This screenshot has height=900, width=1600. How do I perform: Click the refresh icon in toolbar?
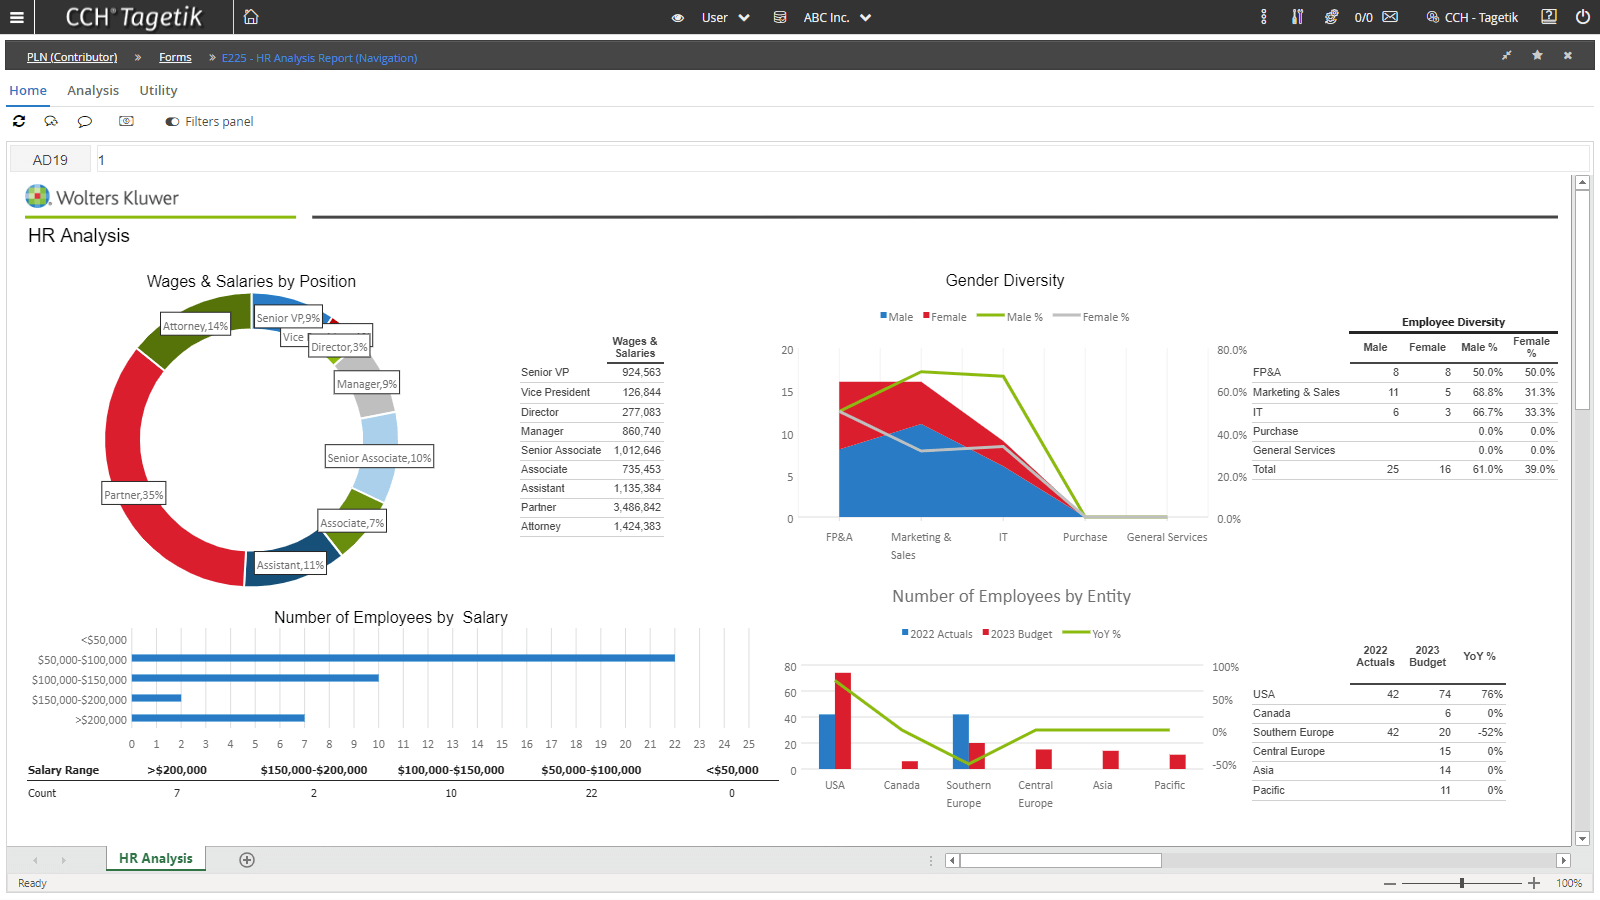(x=19, y=121)
